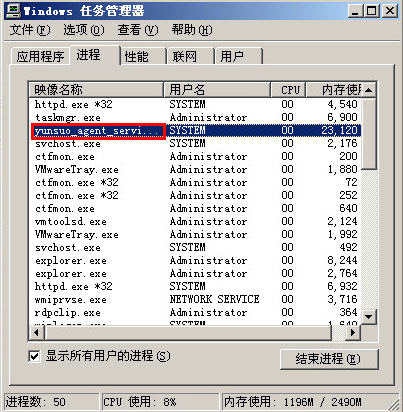Screen dimensions: 403x412
Task: Click the horizontal scroll-right arrow
Action: [353, 332]
